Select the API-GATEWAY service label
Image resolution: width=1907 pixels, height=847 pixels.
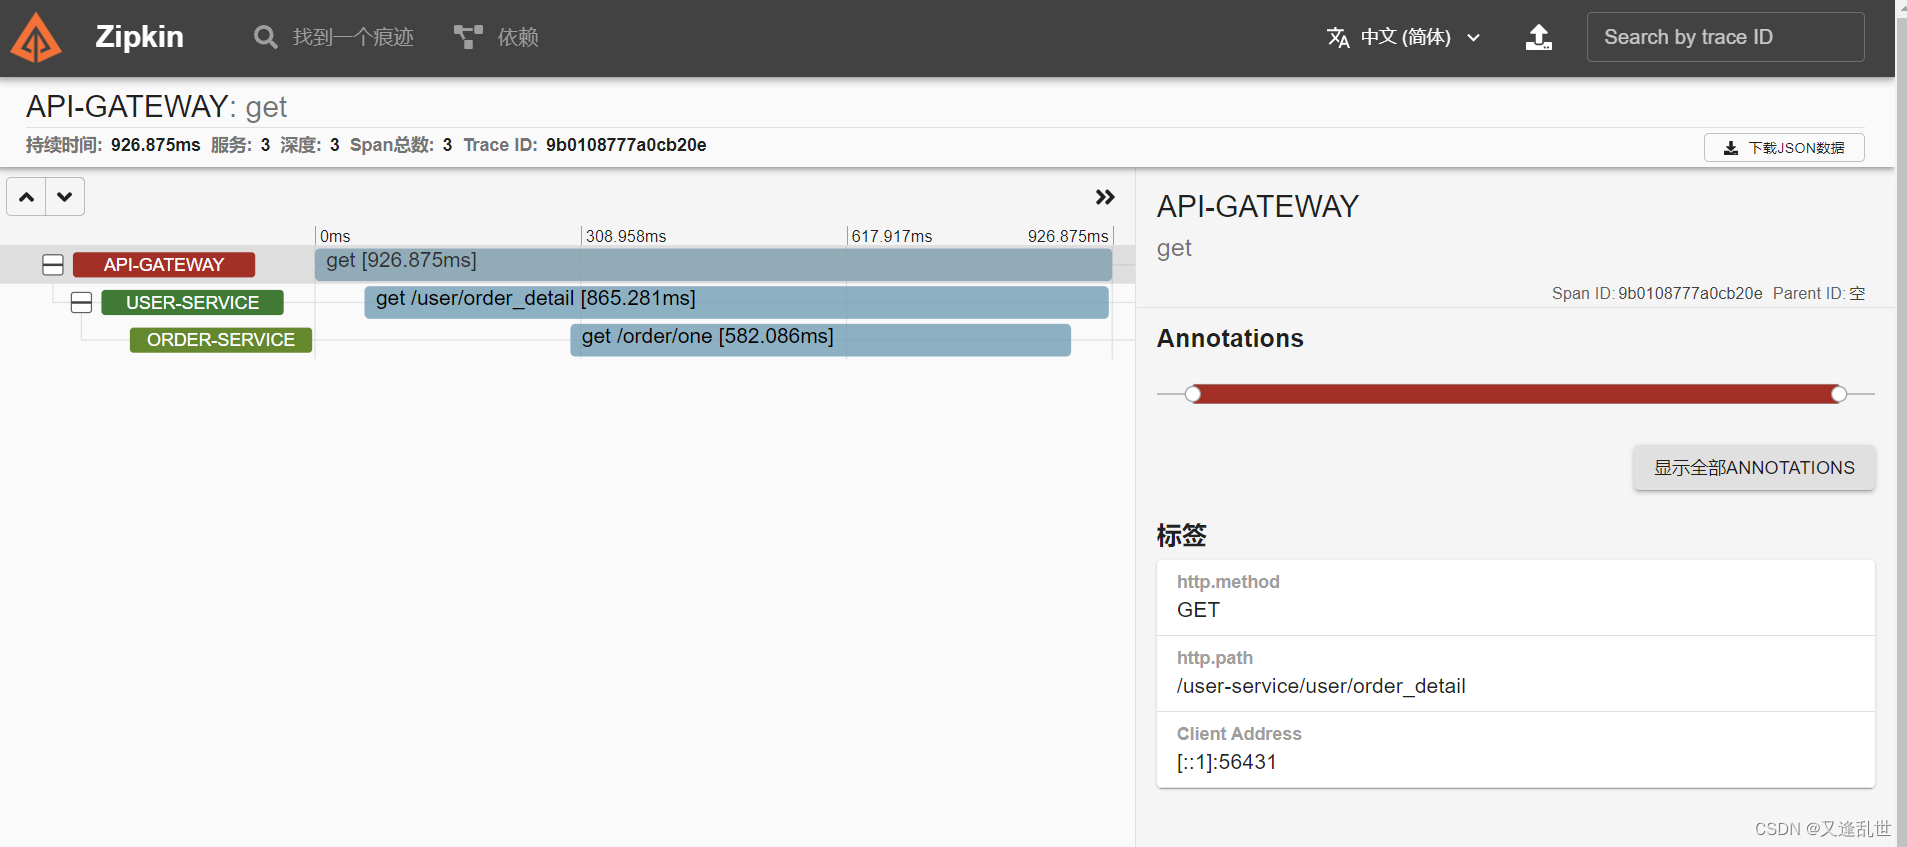164,265
